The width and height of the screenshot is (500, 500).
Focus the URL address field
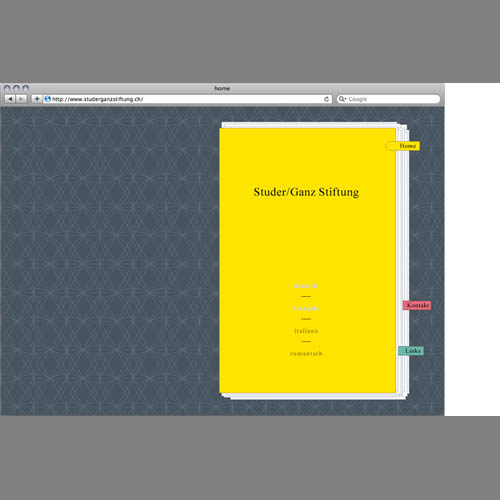click(187, 99)
